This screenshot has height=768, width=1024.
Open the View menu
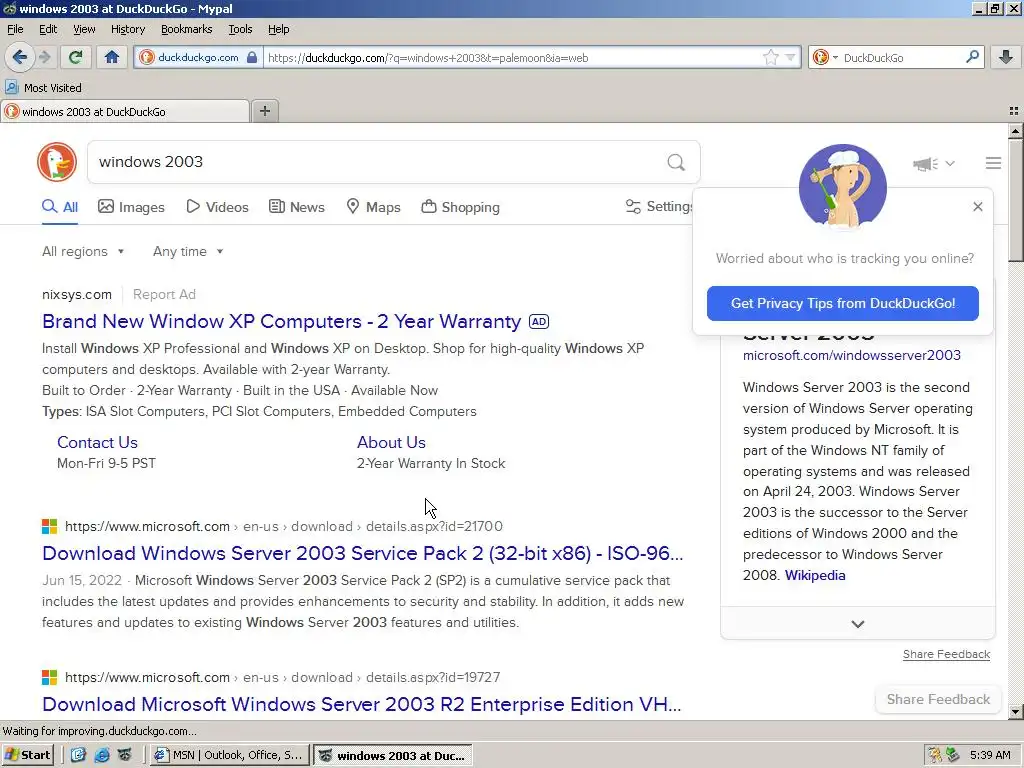(84, 29)
